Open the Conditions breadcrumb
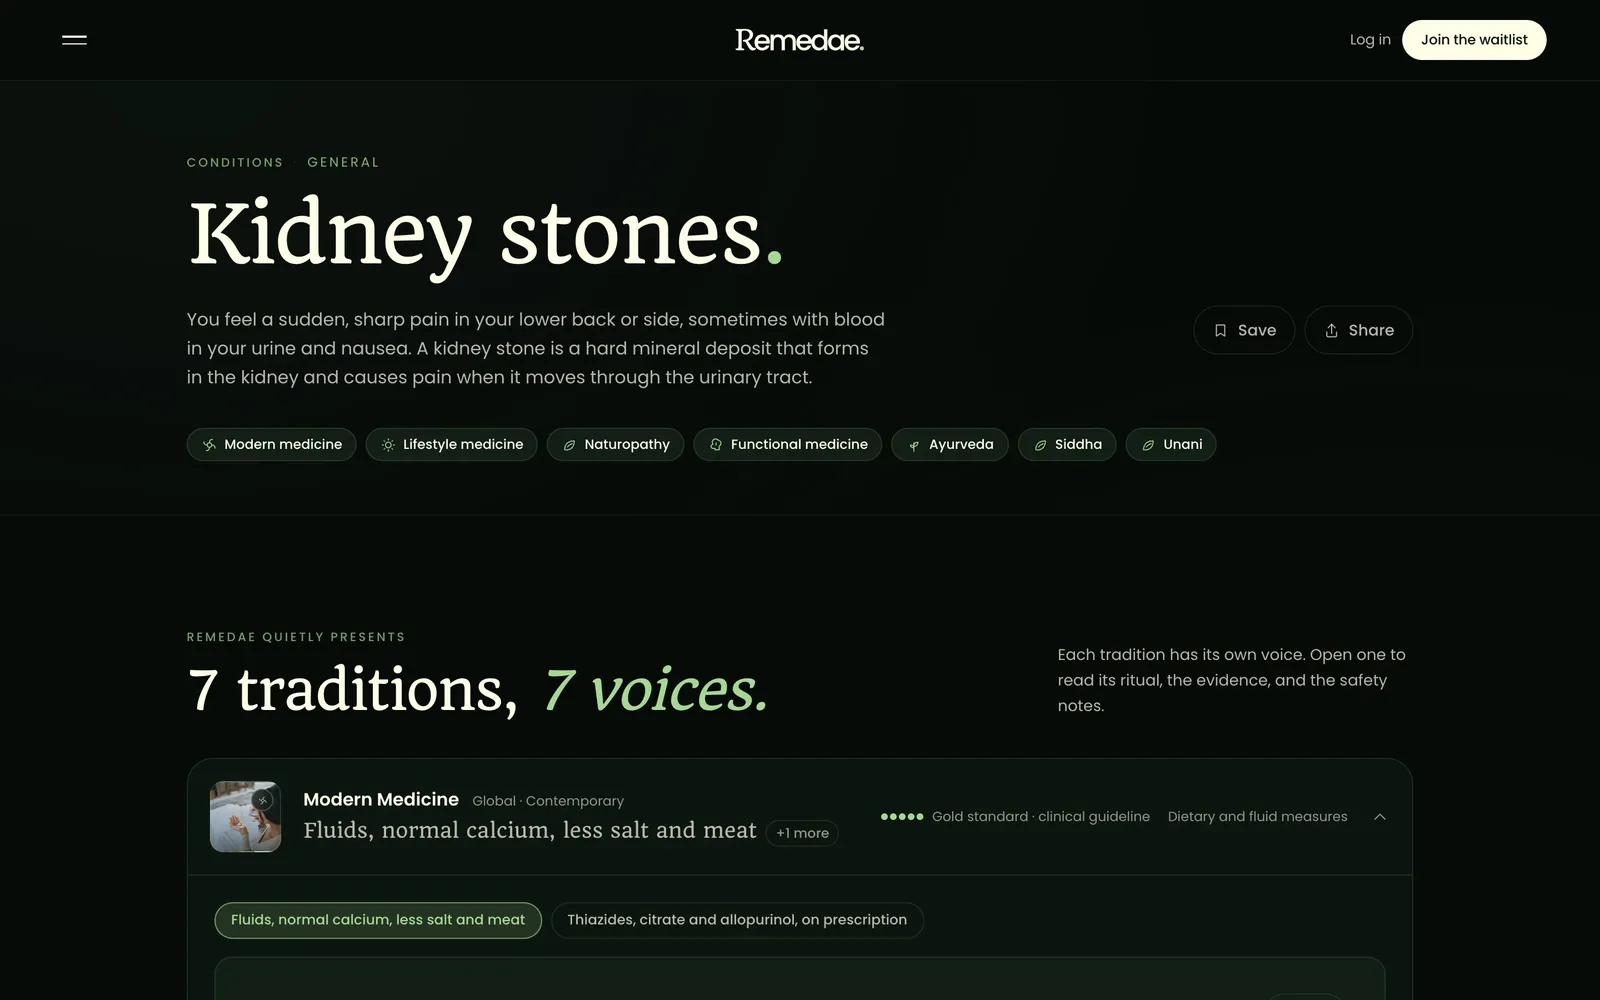The height and width of the screenshot is (1000, 1600). click(235, 162)
